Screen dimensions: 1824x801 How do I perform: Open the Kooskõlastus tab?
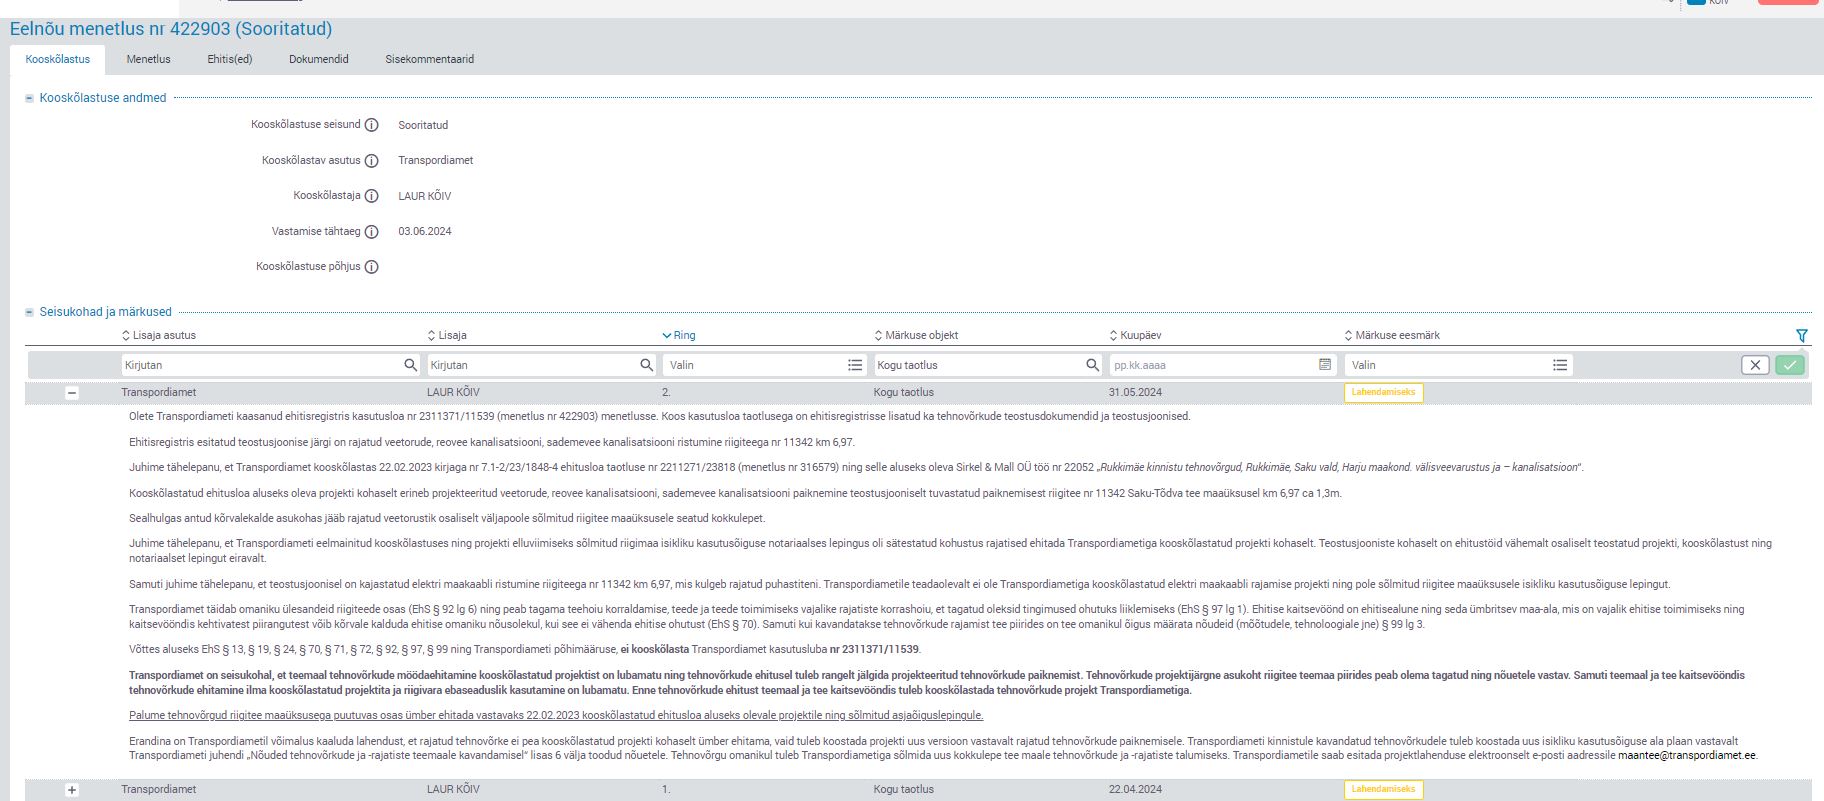tap(58, 60)
